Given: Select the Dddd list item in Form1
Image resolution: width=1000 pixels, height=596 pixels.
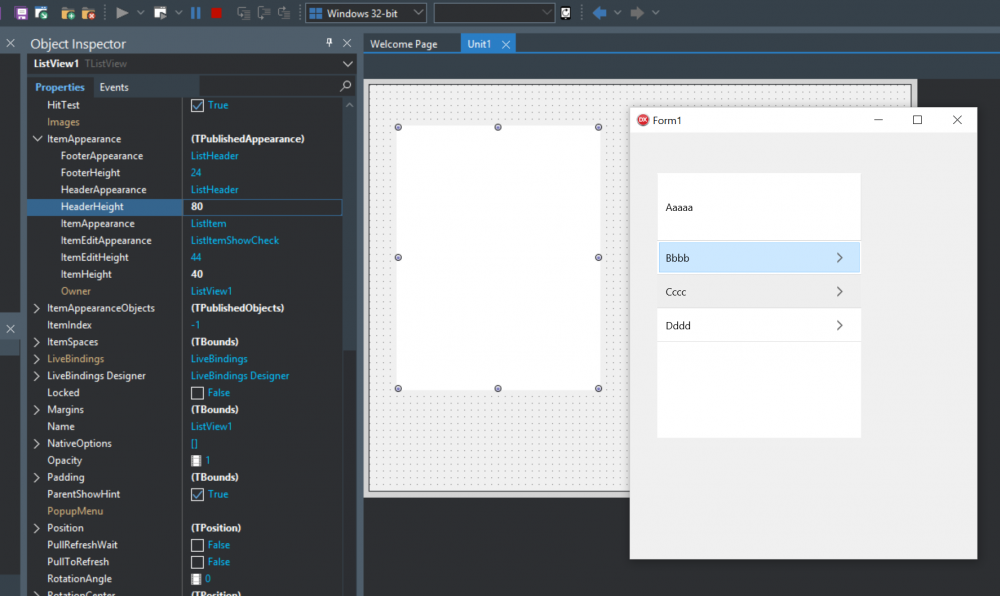Looking at the screenshot, I should (759, 325).
